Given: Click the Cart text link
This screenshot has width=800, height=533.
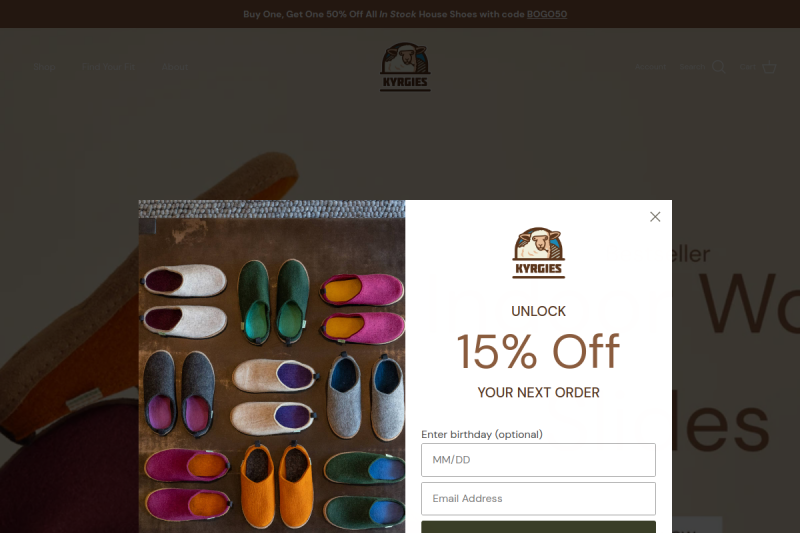Looking at the screenshot, I should tap(747, 67).
